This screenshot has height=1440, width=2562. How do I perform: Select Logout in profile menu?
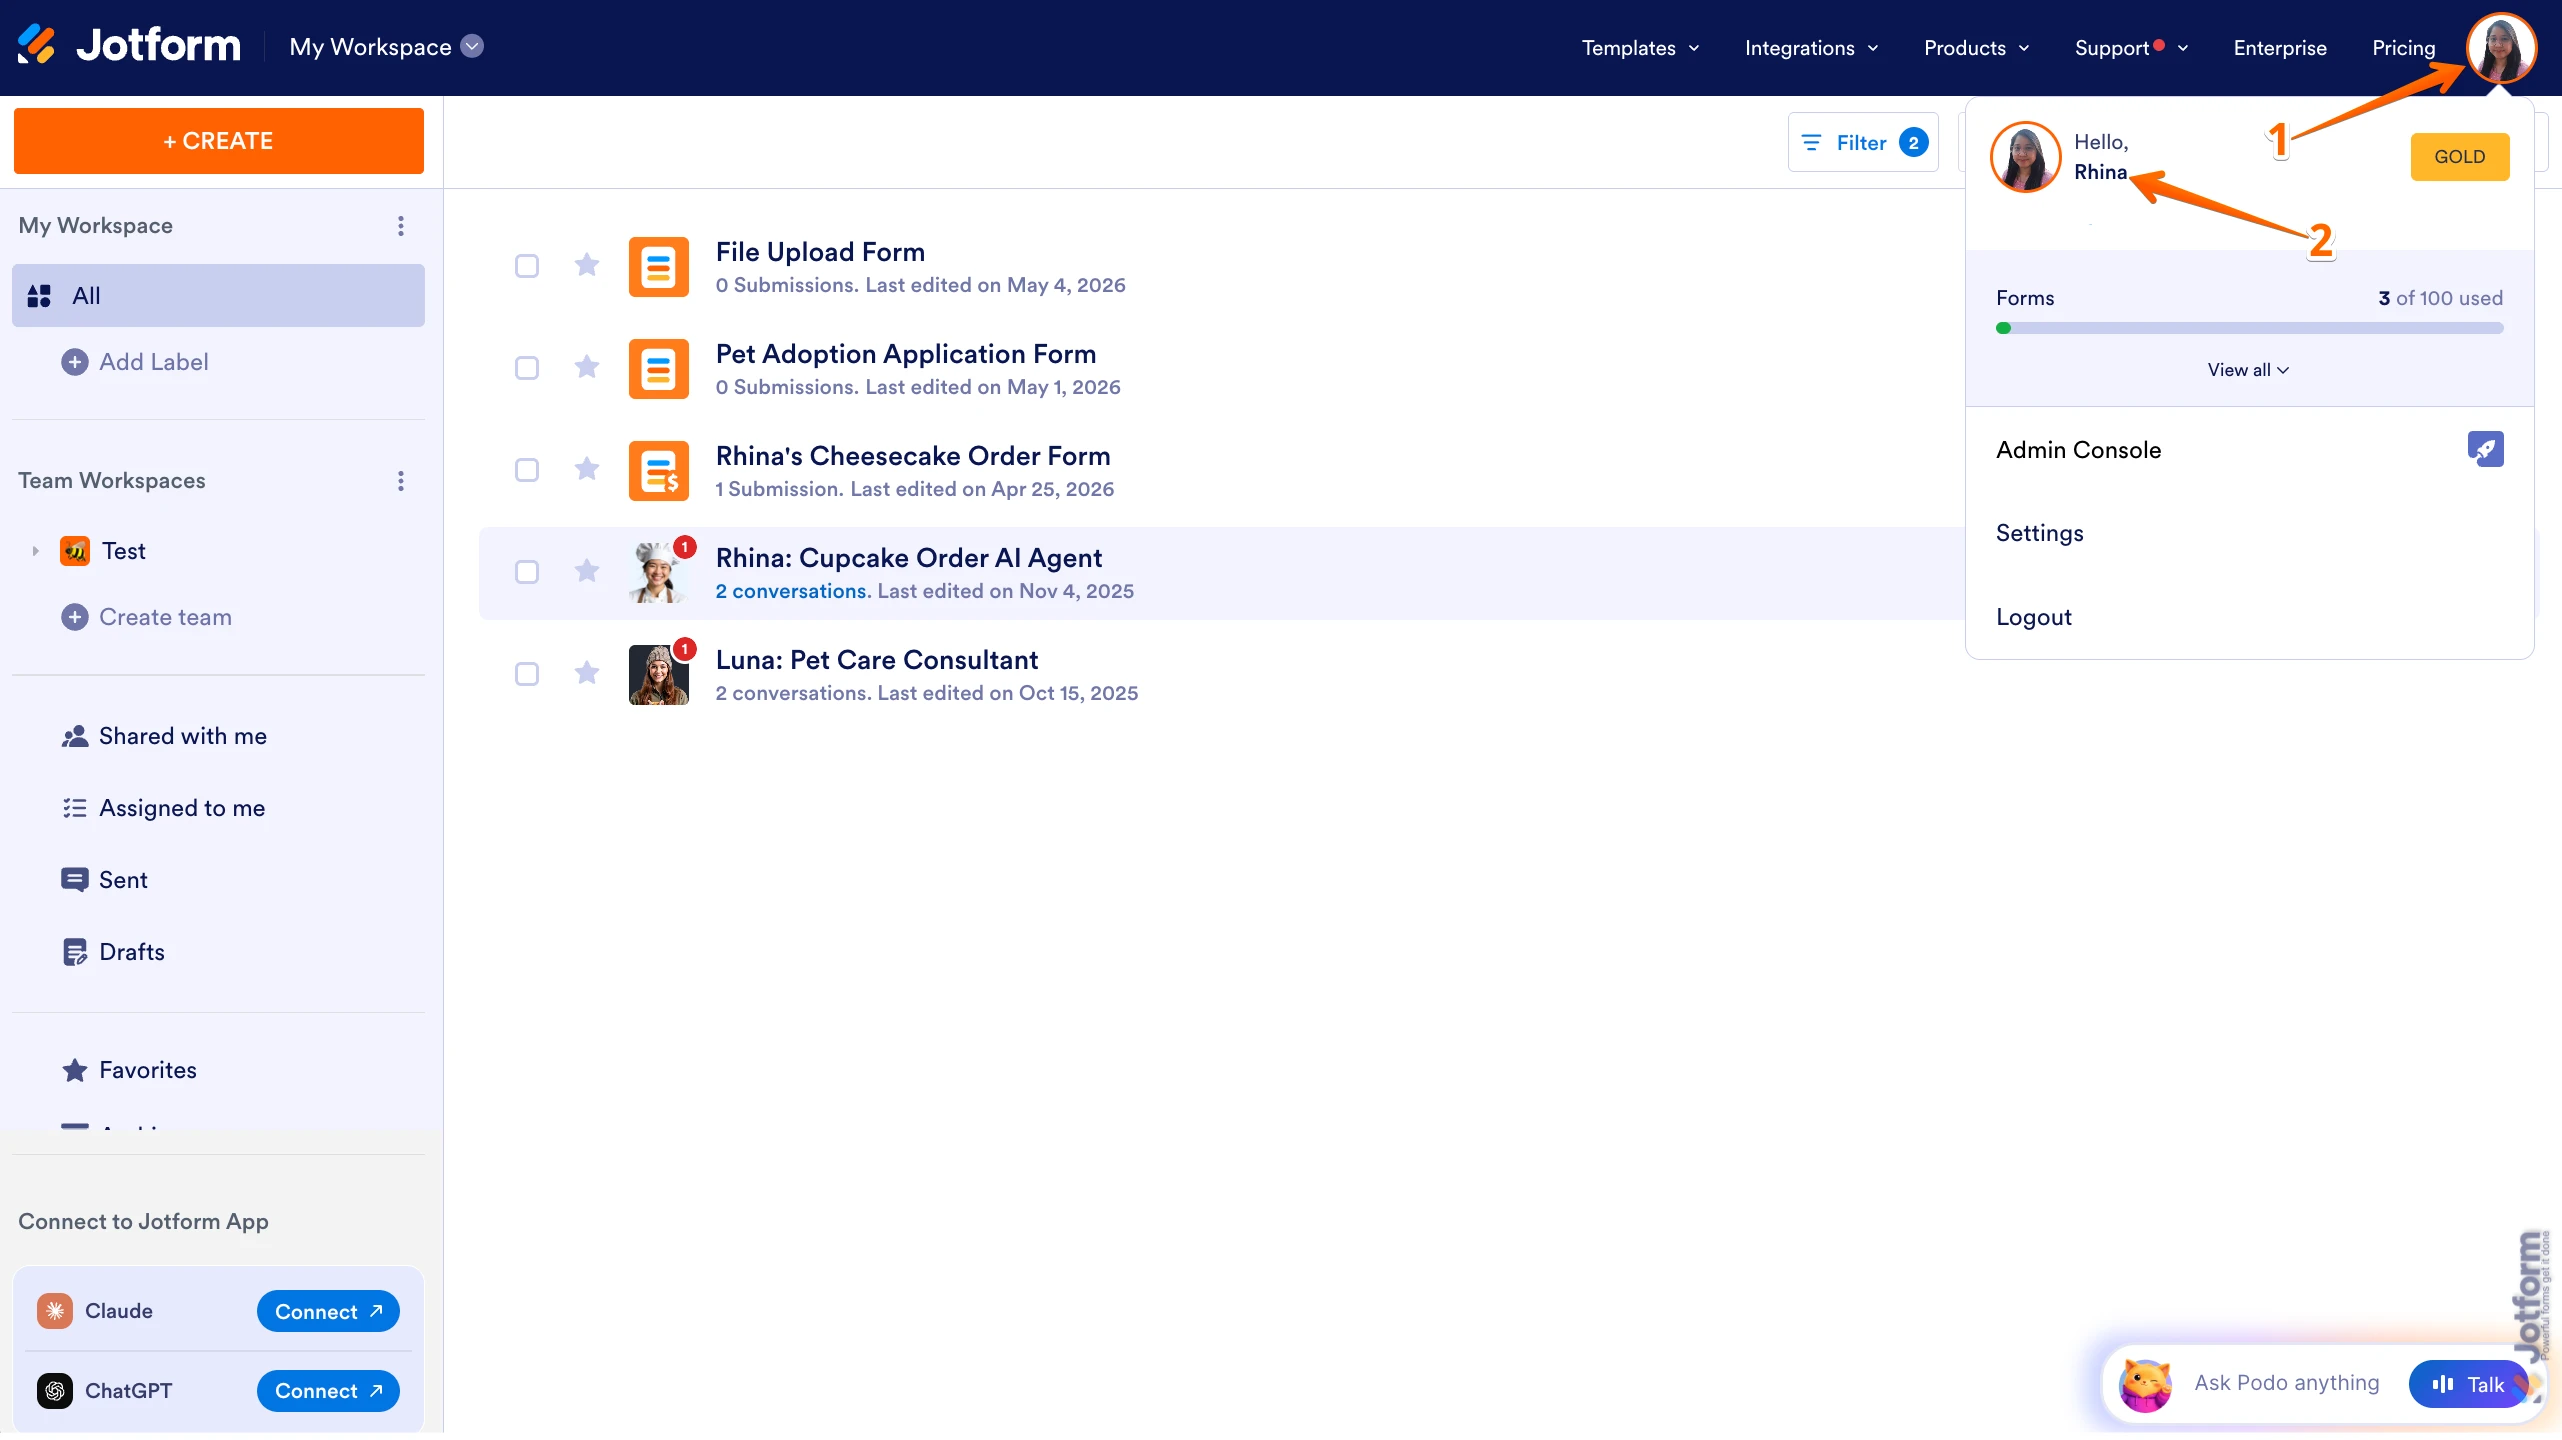pos(2249,617)
